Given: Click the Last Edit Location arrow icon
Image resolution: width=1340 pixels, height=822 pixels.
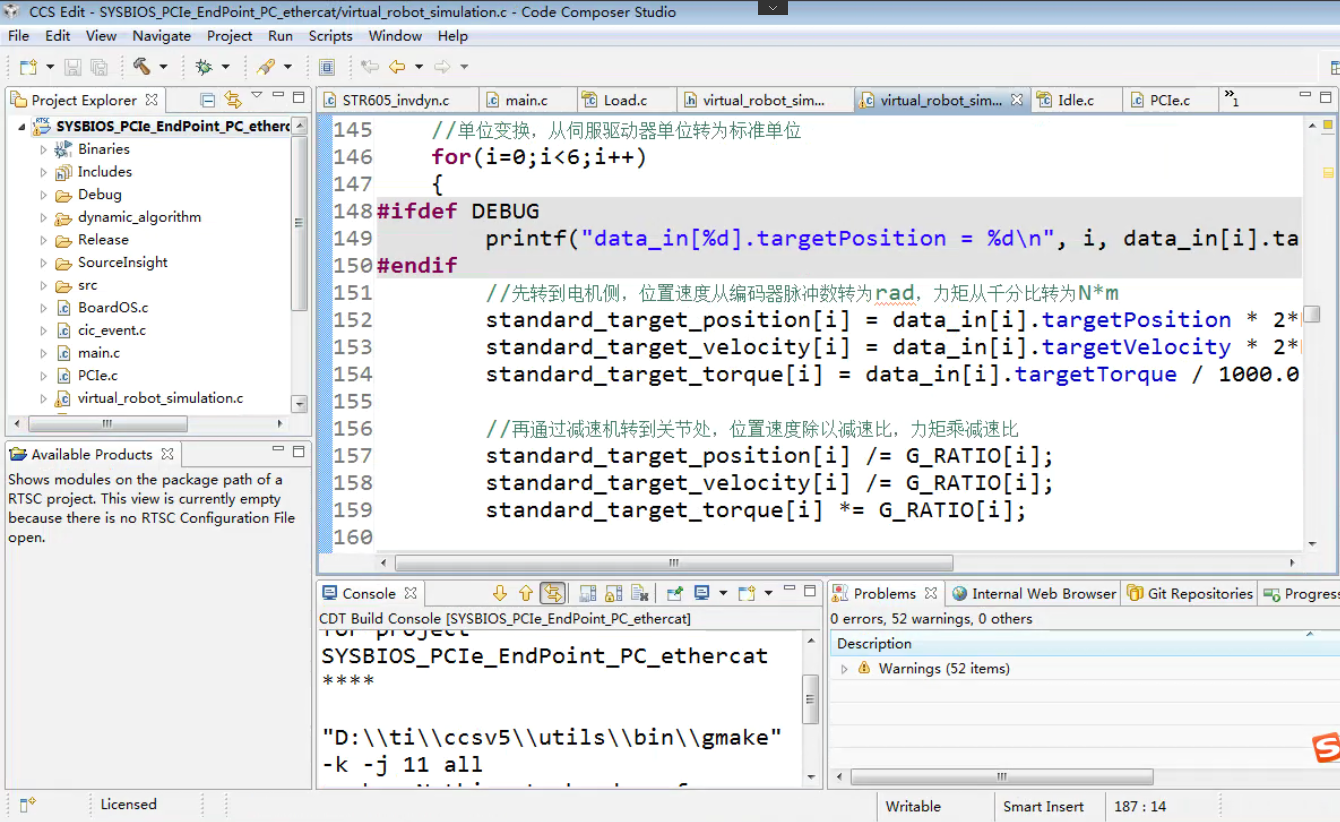Looking at the screenshot, I should [x=370, y=67].
